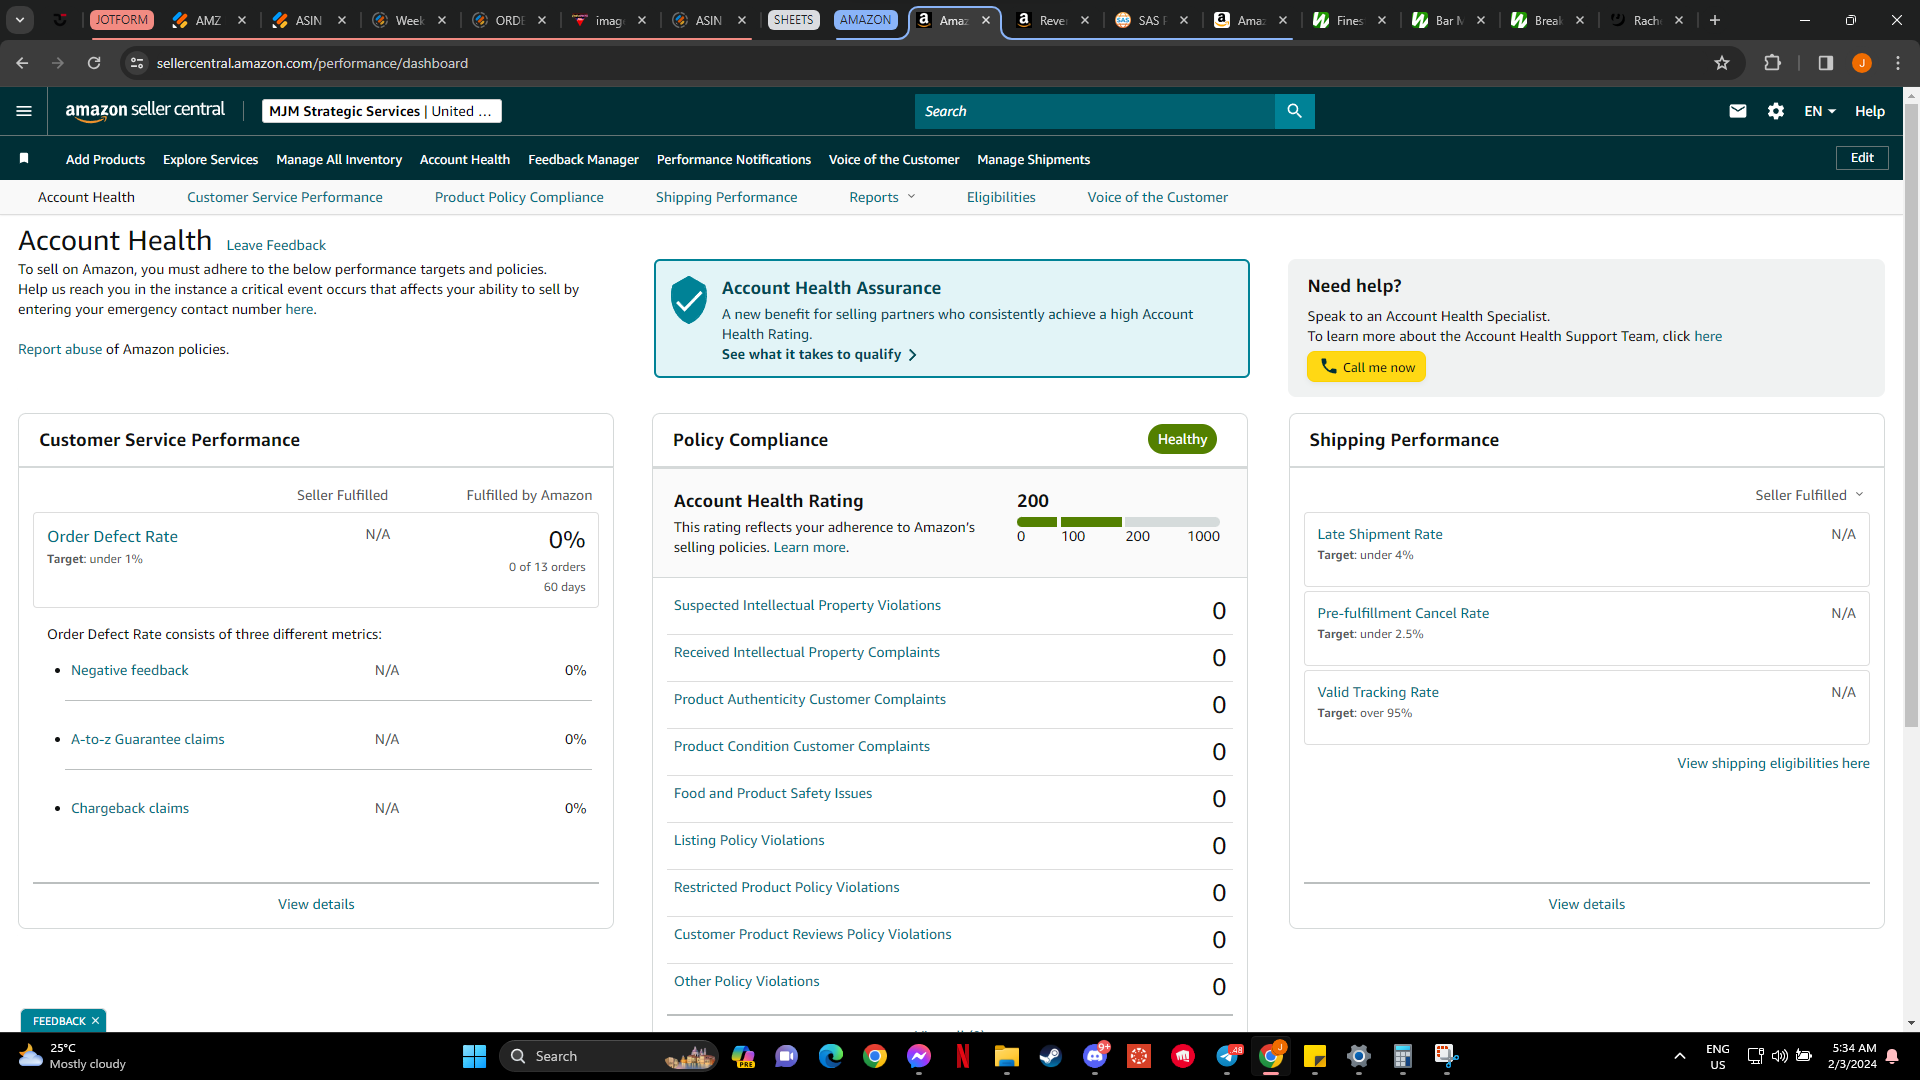
Task: Click the bookmark flag icon before Add Products
Action: point(24,158)
